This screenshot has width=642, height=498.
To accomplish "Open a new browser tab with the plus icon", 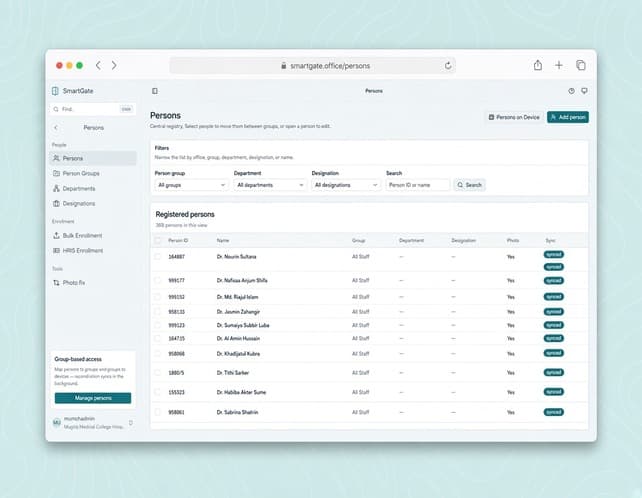I will pos(558,65).
